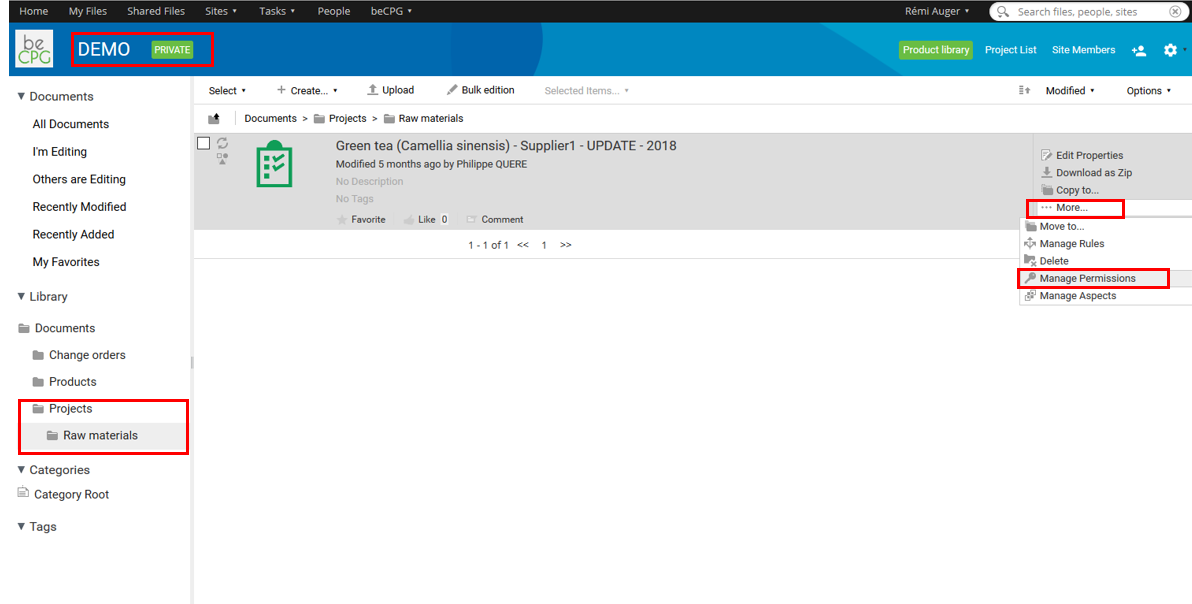Open the Project List tab
The width and height of the screenshot is (1192, 604).
point(1010,49)
